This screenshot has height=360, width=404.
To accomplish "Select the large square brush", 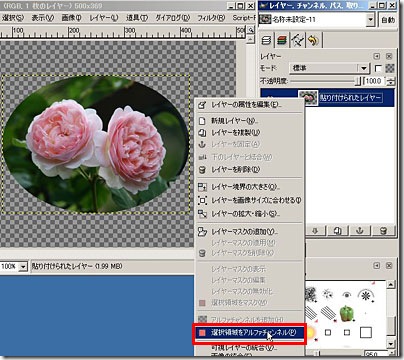I will (x=366, y=332).
